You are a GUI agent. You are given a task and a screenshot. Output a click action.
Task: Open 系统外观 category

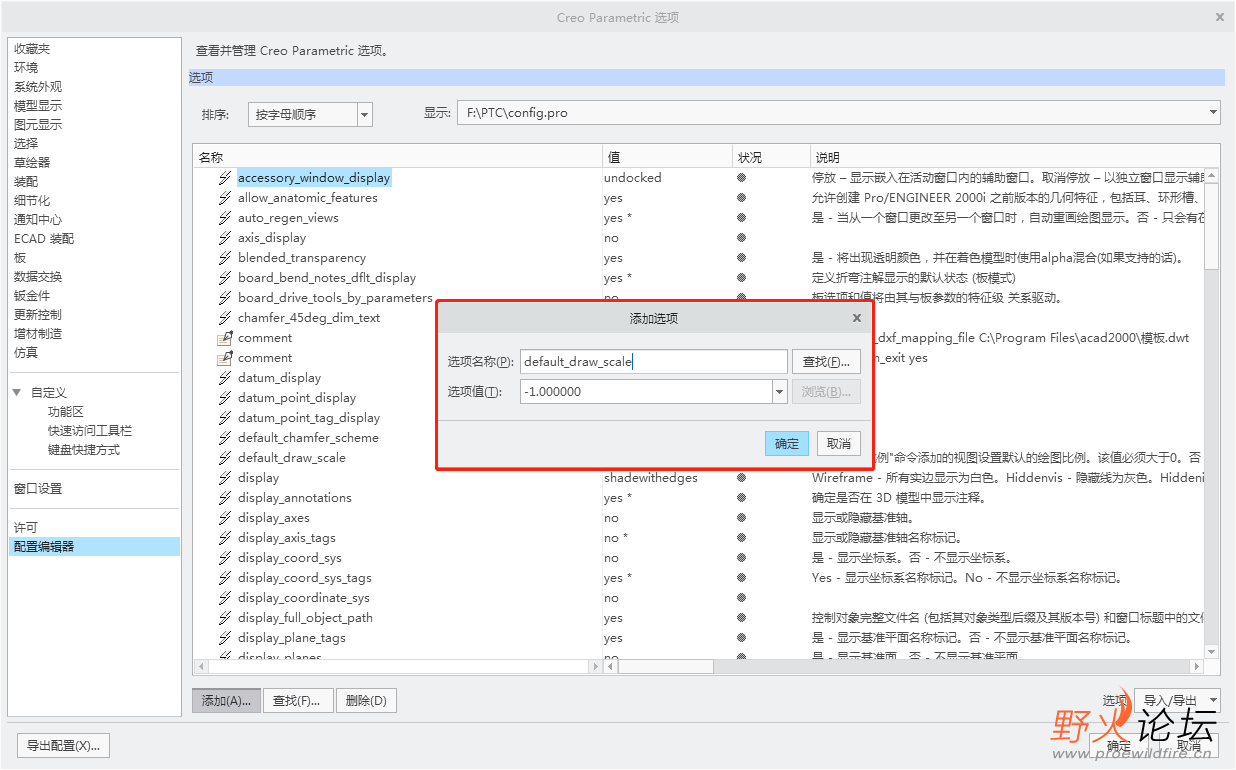pos(38,87)
